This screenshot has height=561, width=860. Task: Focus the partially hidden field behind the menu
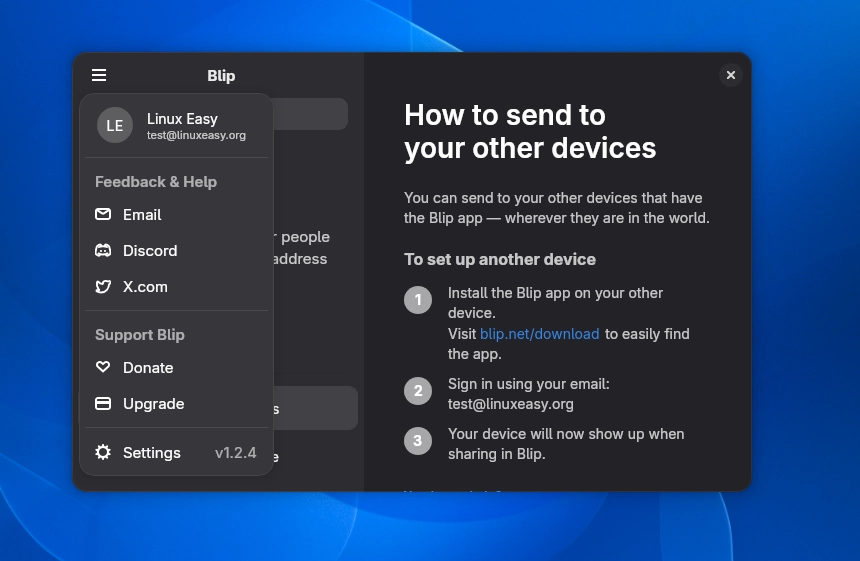(310, 114)
